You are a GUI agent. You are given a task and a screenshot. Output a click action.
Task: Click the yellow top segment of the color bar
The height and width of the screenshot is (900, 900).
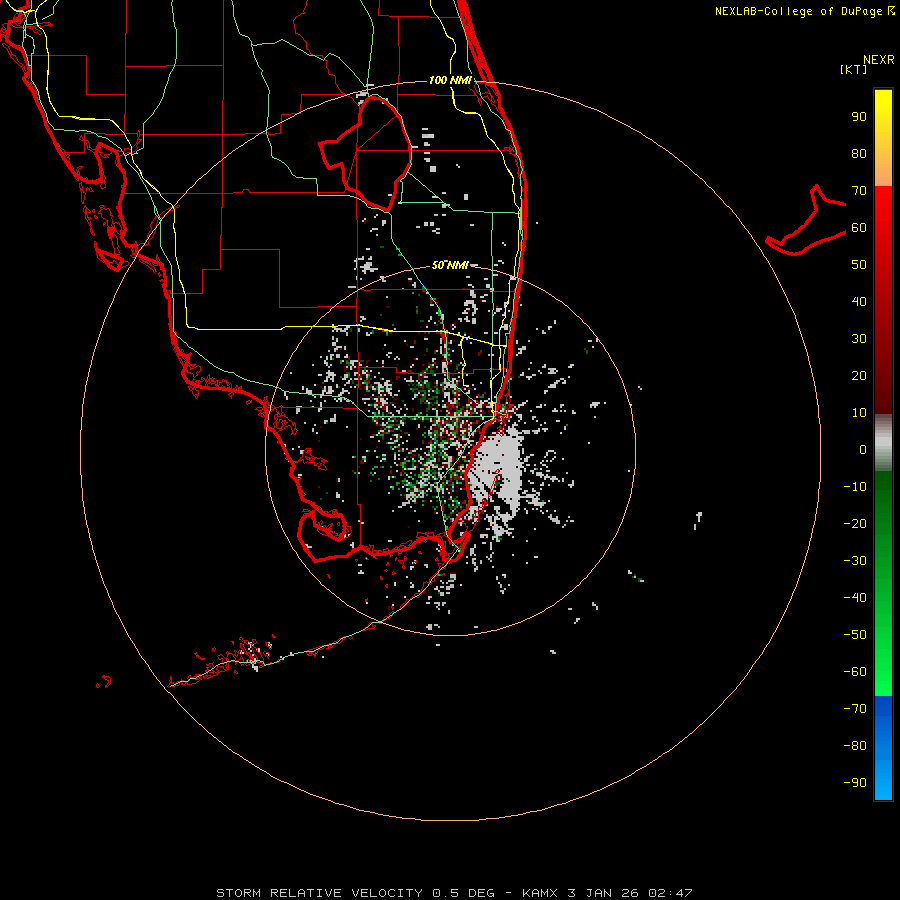tap(883, 138)
